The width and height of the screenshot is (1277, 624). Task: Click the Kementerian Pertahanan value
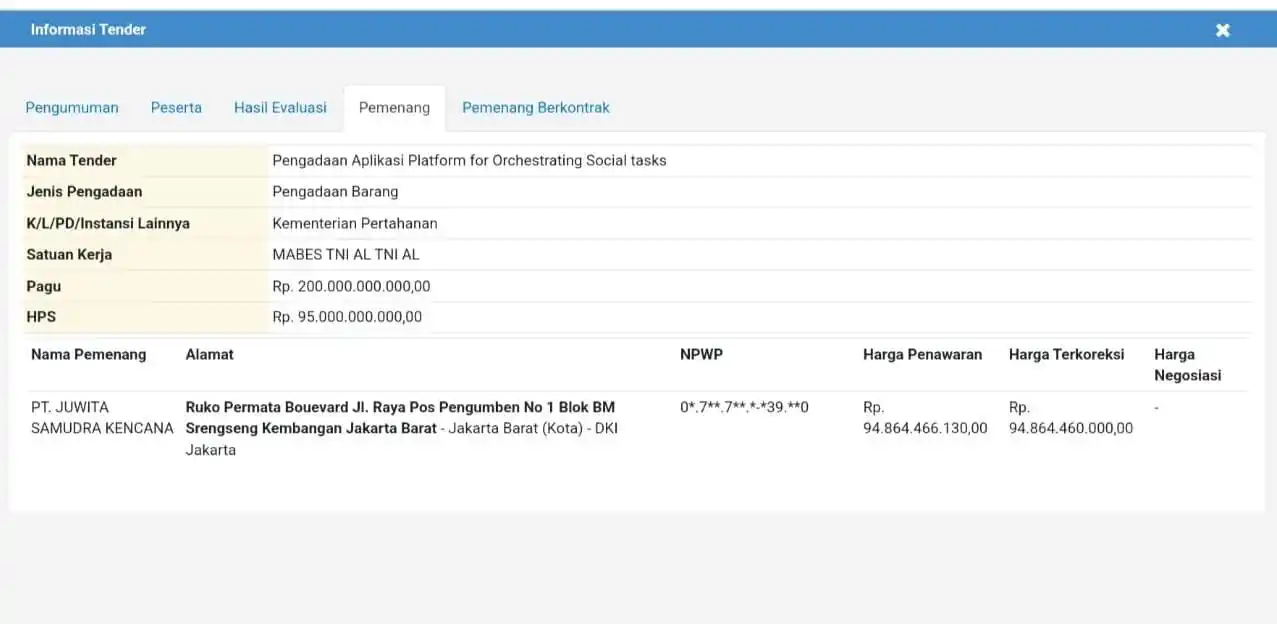tap(354, 223)
